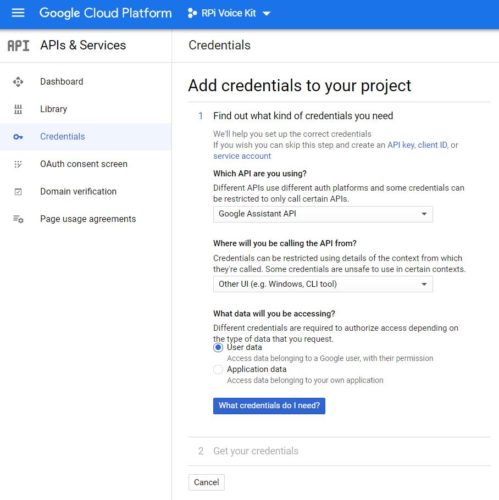Click the Library grid icon
This screenshot has width=499, height=500.
[x=18, y=109]
